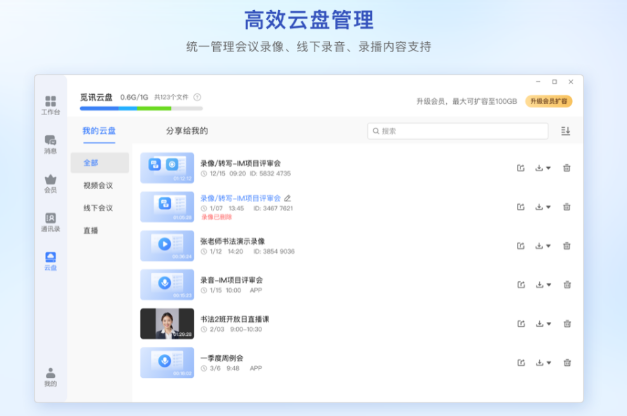Delete the 录音-IM项目评审会 file
Viewport: 627px width, 416px height.
[567, 284]
